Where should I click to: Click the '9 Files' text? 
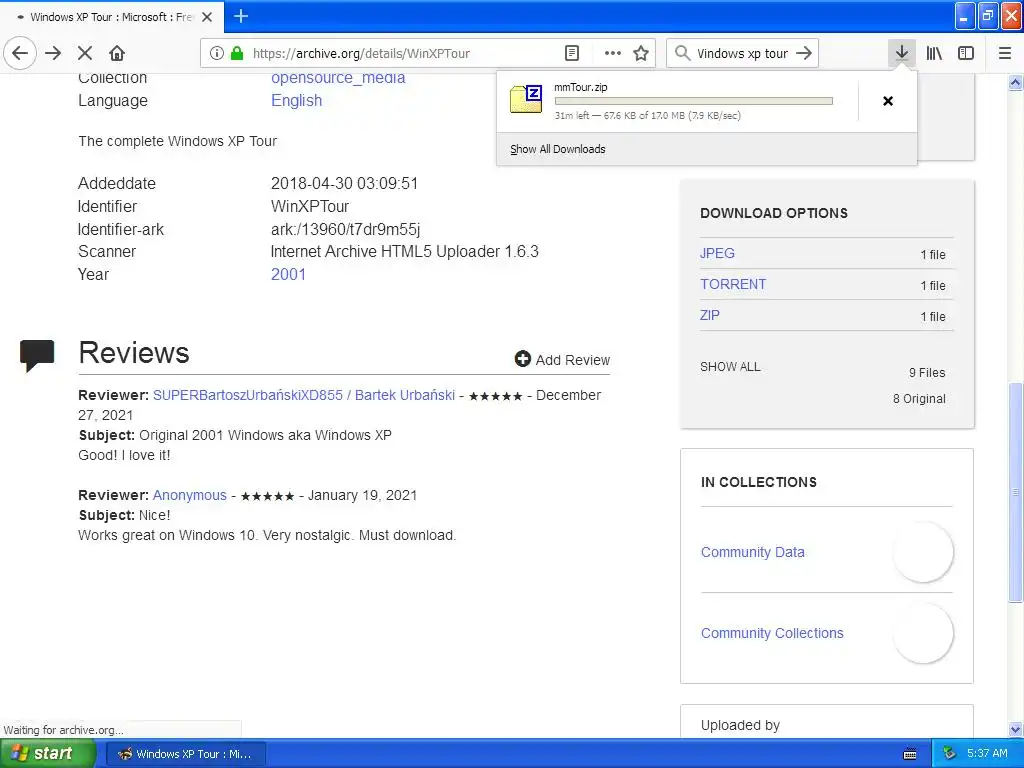[927, 373]
